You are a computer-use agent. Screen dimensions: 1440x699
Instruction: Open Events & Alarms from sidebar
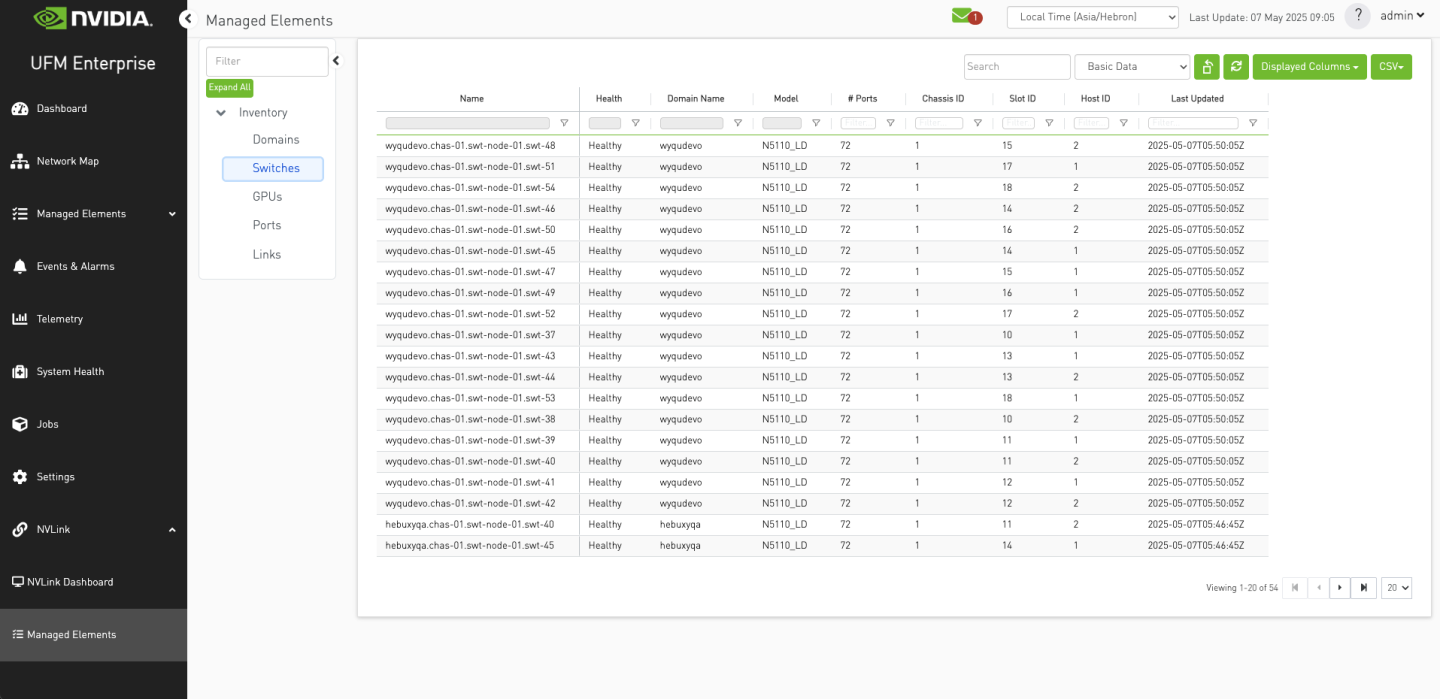pos(75,266)
